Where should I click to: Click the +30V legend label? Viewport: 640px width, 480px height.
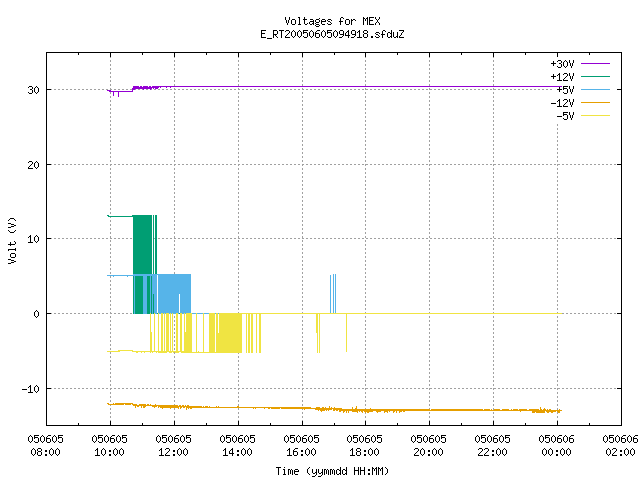click(562, 64)
